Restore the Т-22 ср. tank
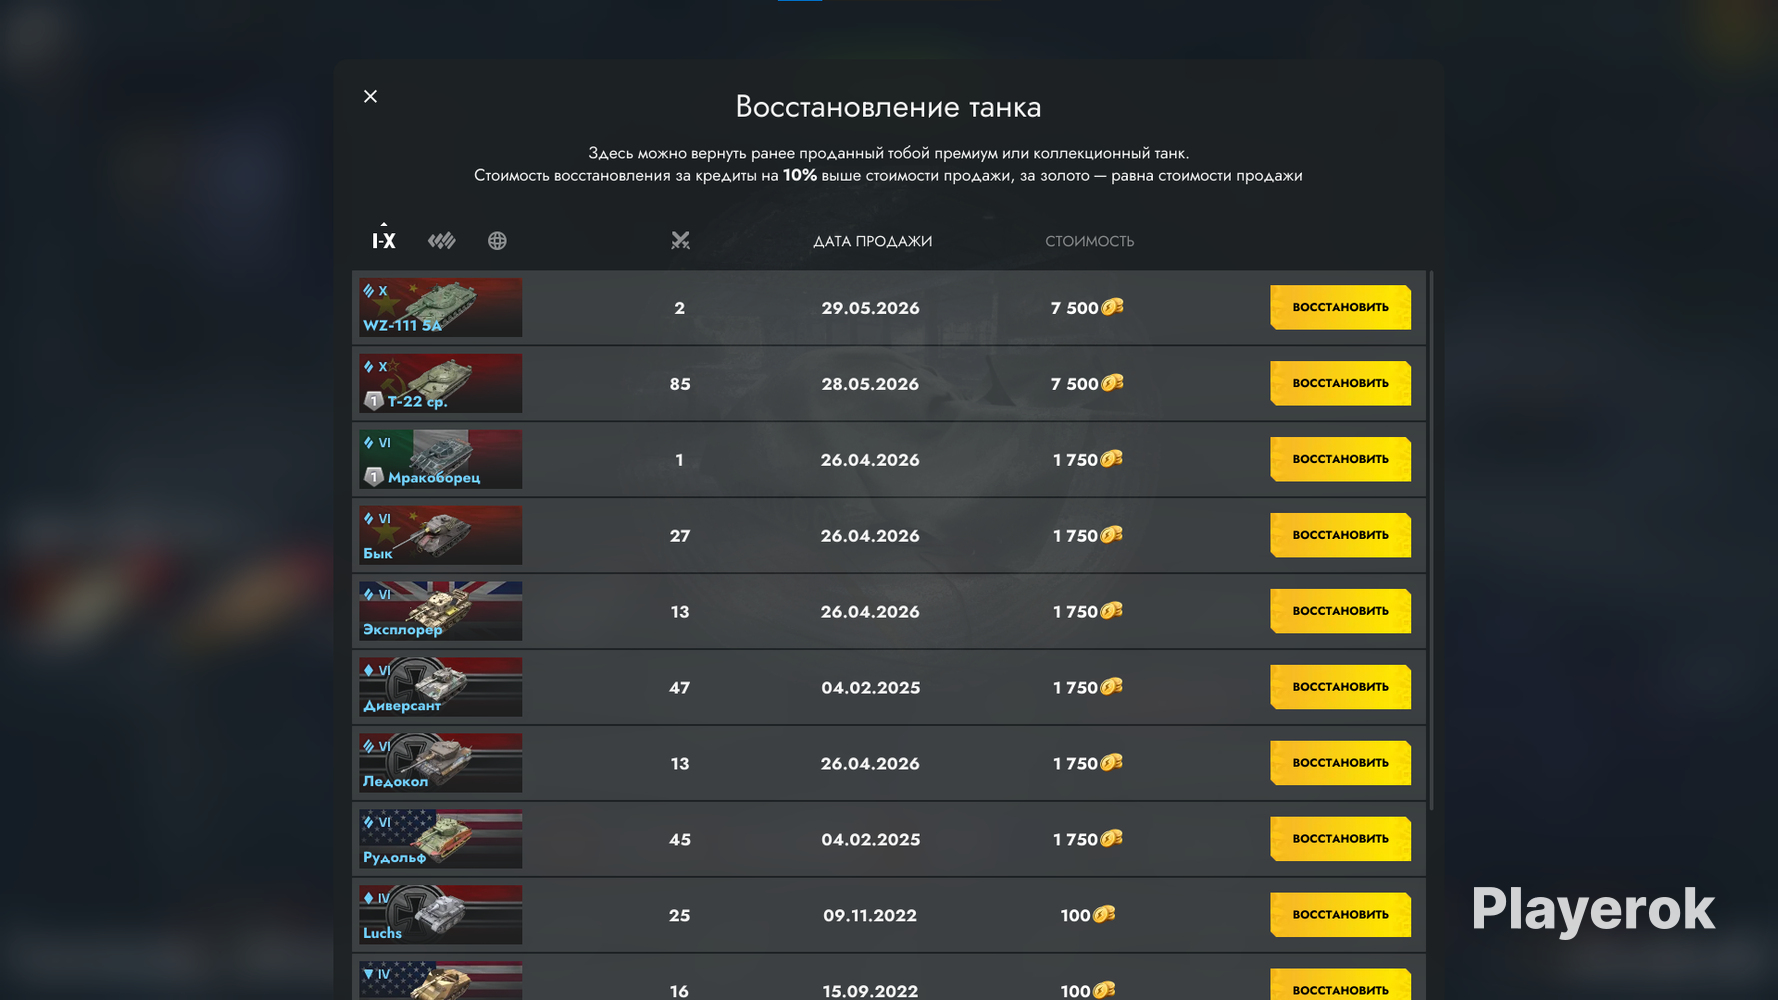This screenshot has width=1778, height=1000. click(x=1340, y=383)
